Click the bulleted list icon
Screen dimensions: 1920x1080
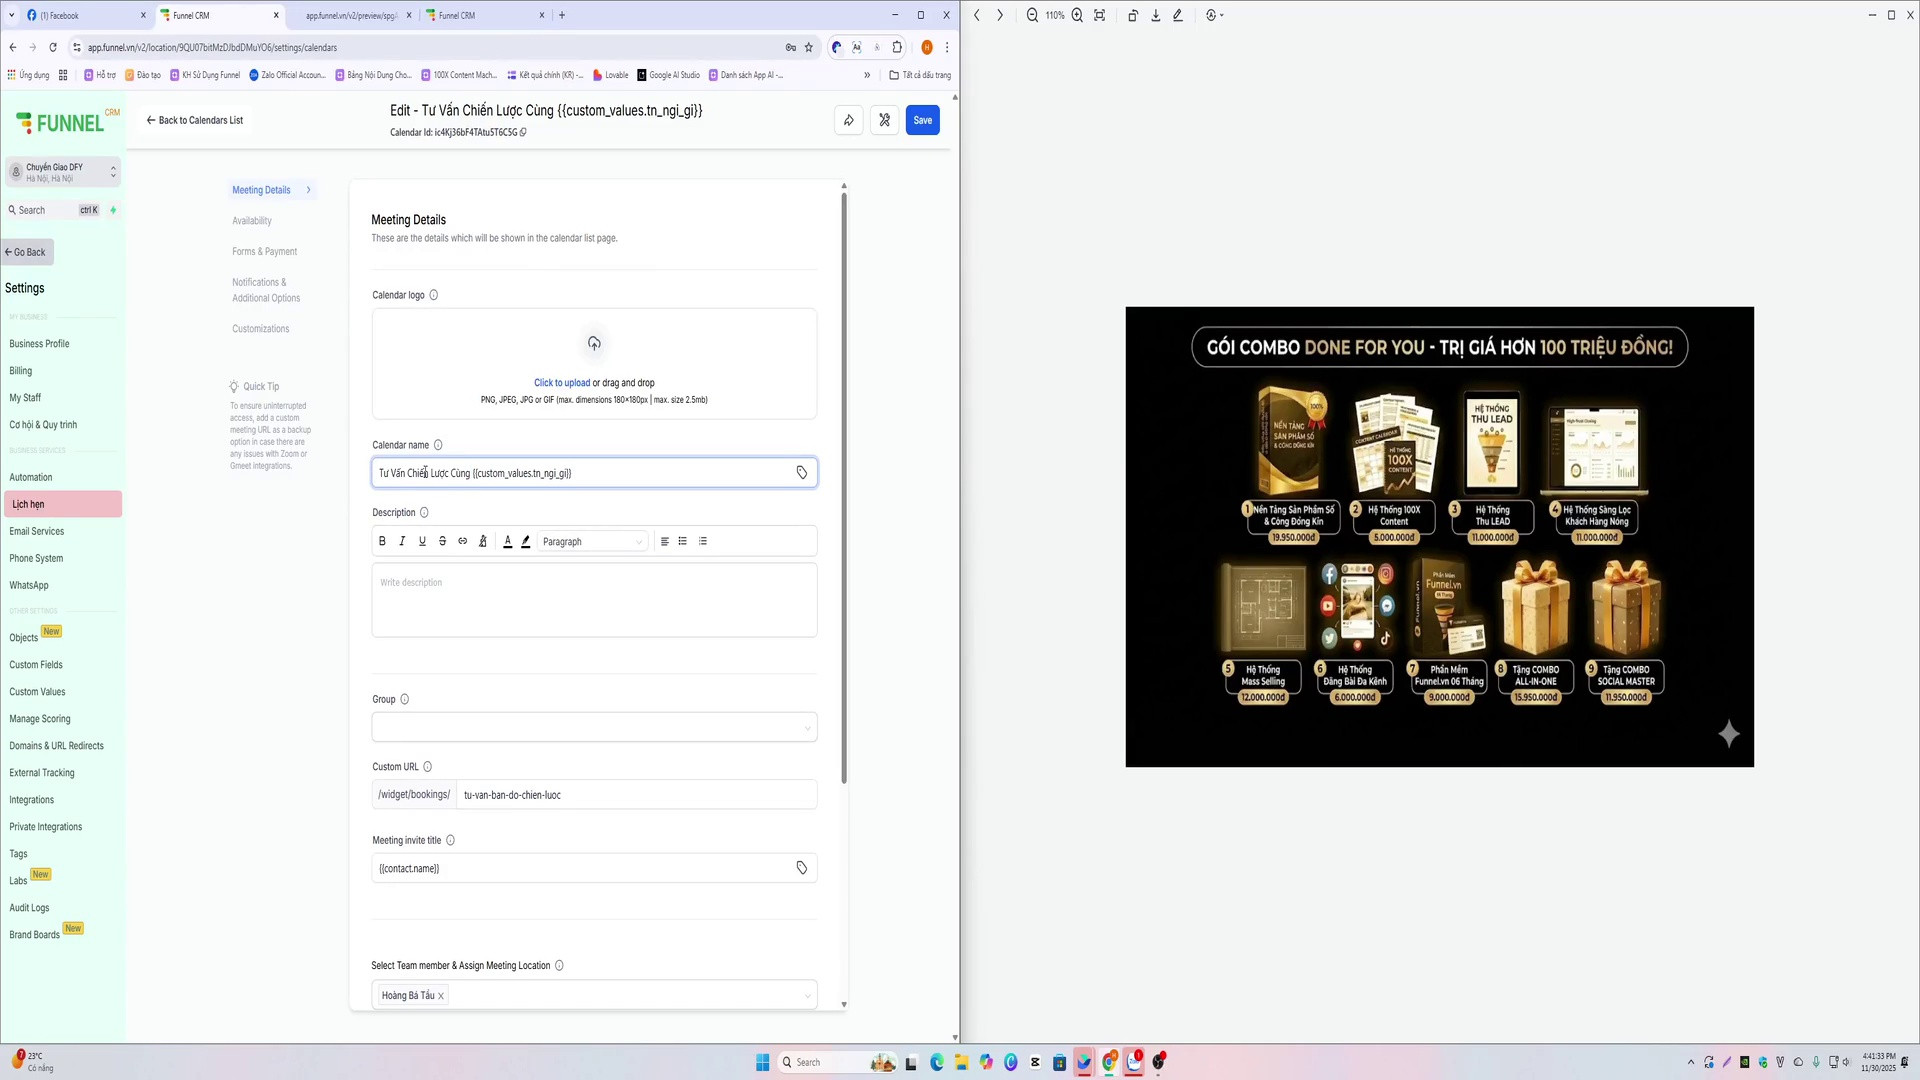coord(683,541)
